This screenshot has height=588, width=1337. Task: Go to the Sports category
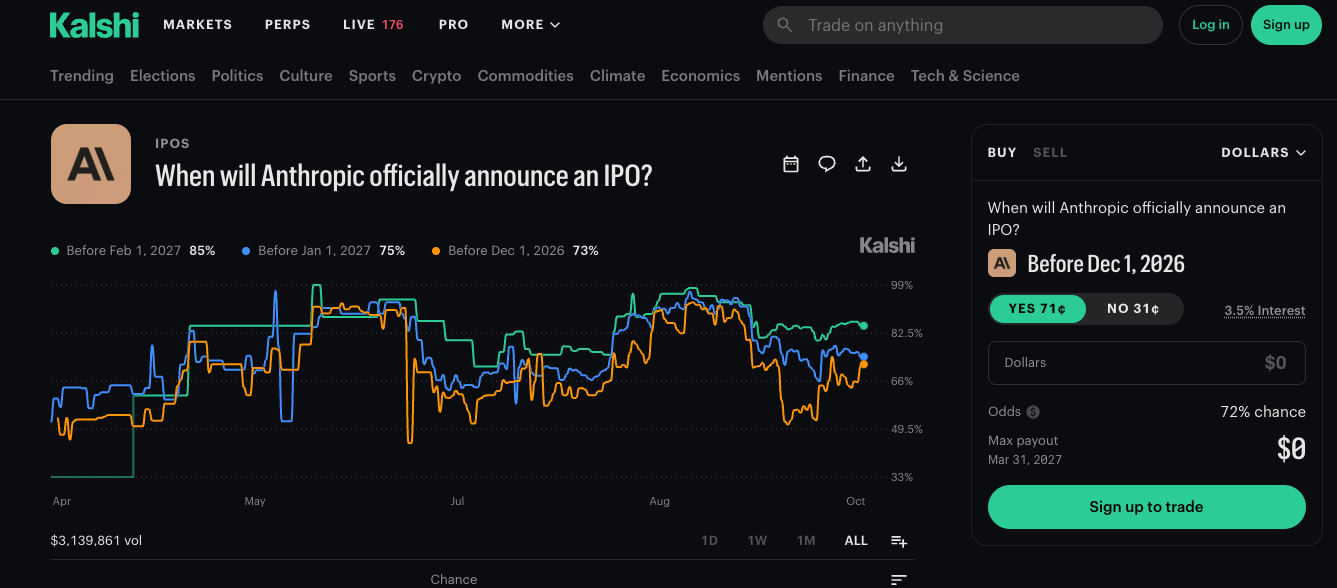click(x=372, y=76)
